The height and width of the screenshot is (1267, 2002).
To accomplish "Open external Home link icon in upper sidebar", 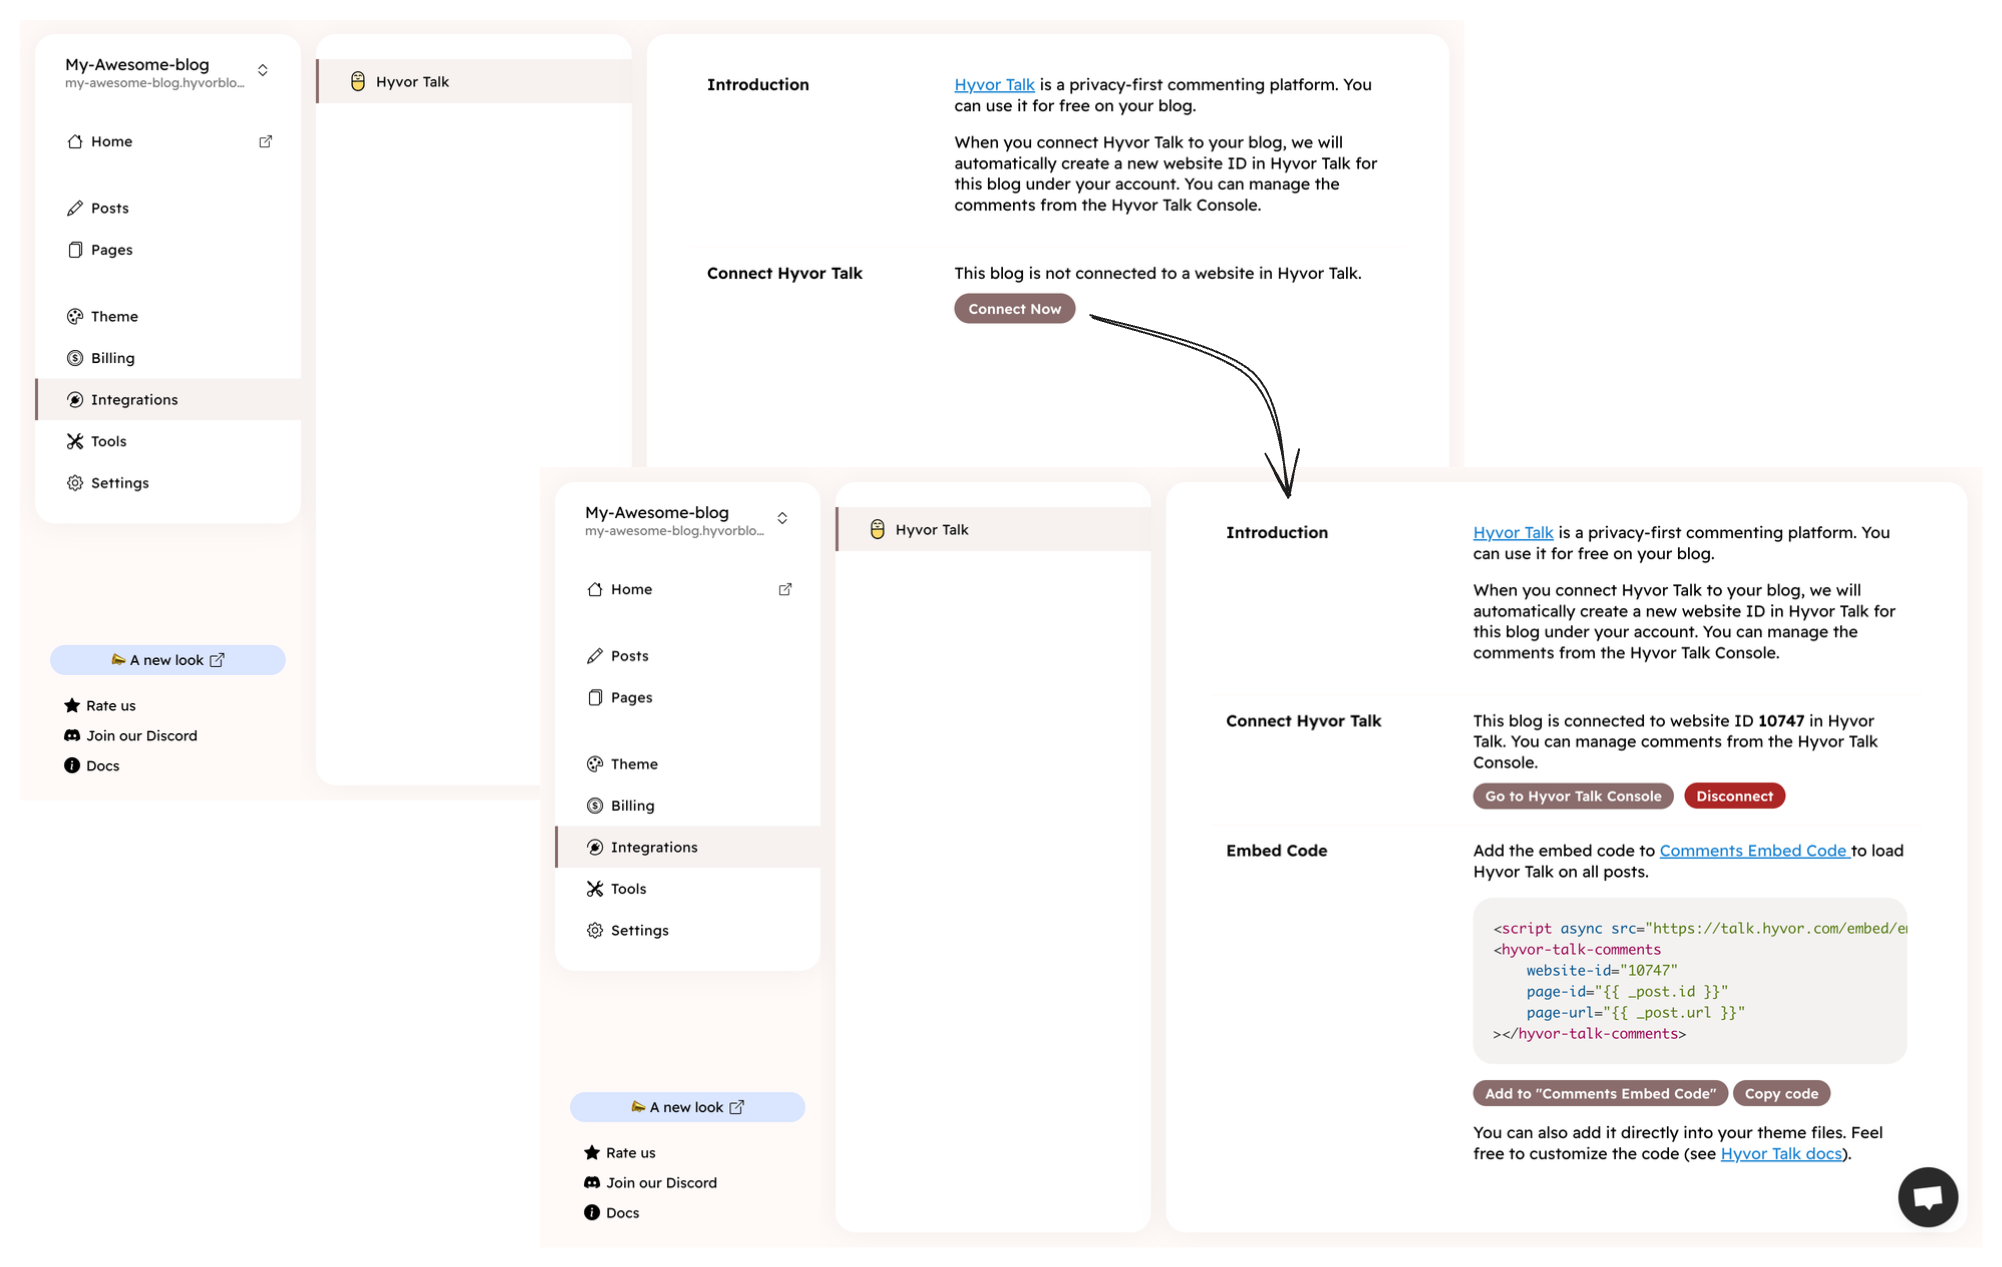I will [265, 142].
